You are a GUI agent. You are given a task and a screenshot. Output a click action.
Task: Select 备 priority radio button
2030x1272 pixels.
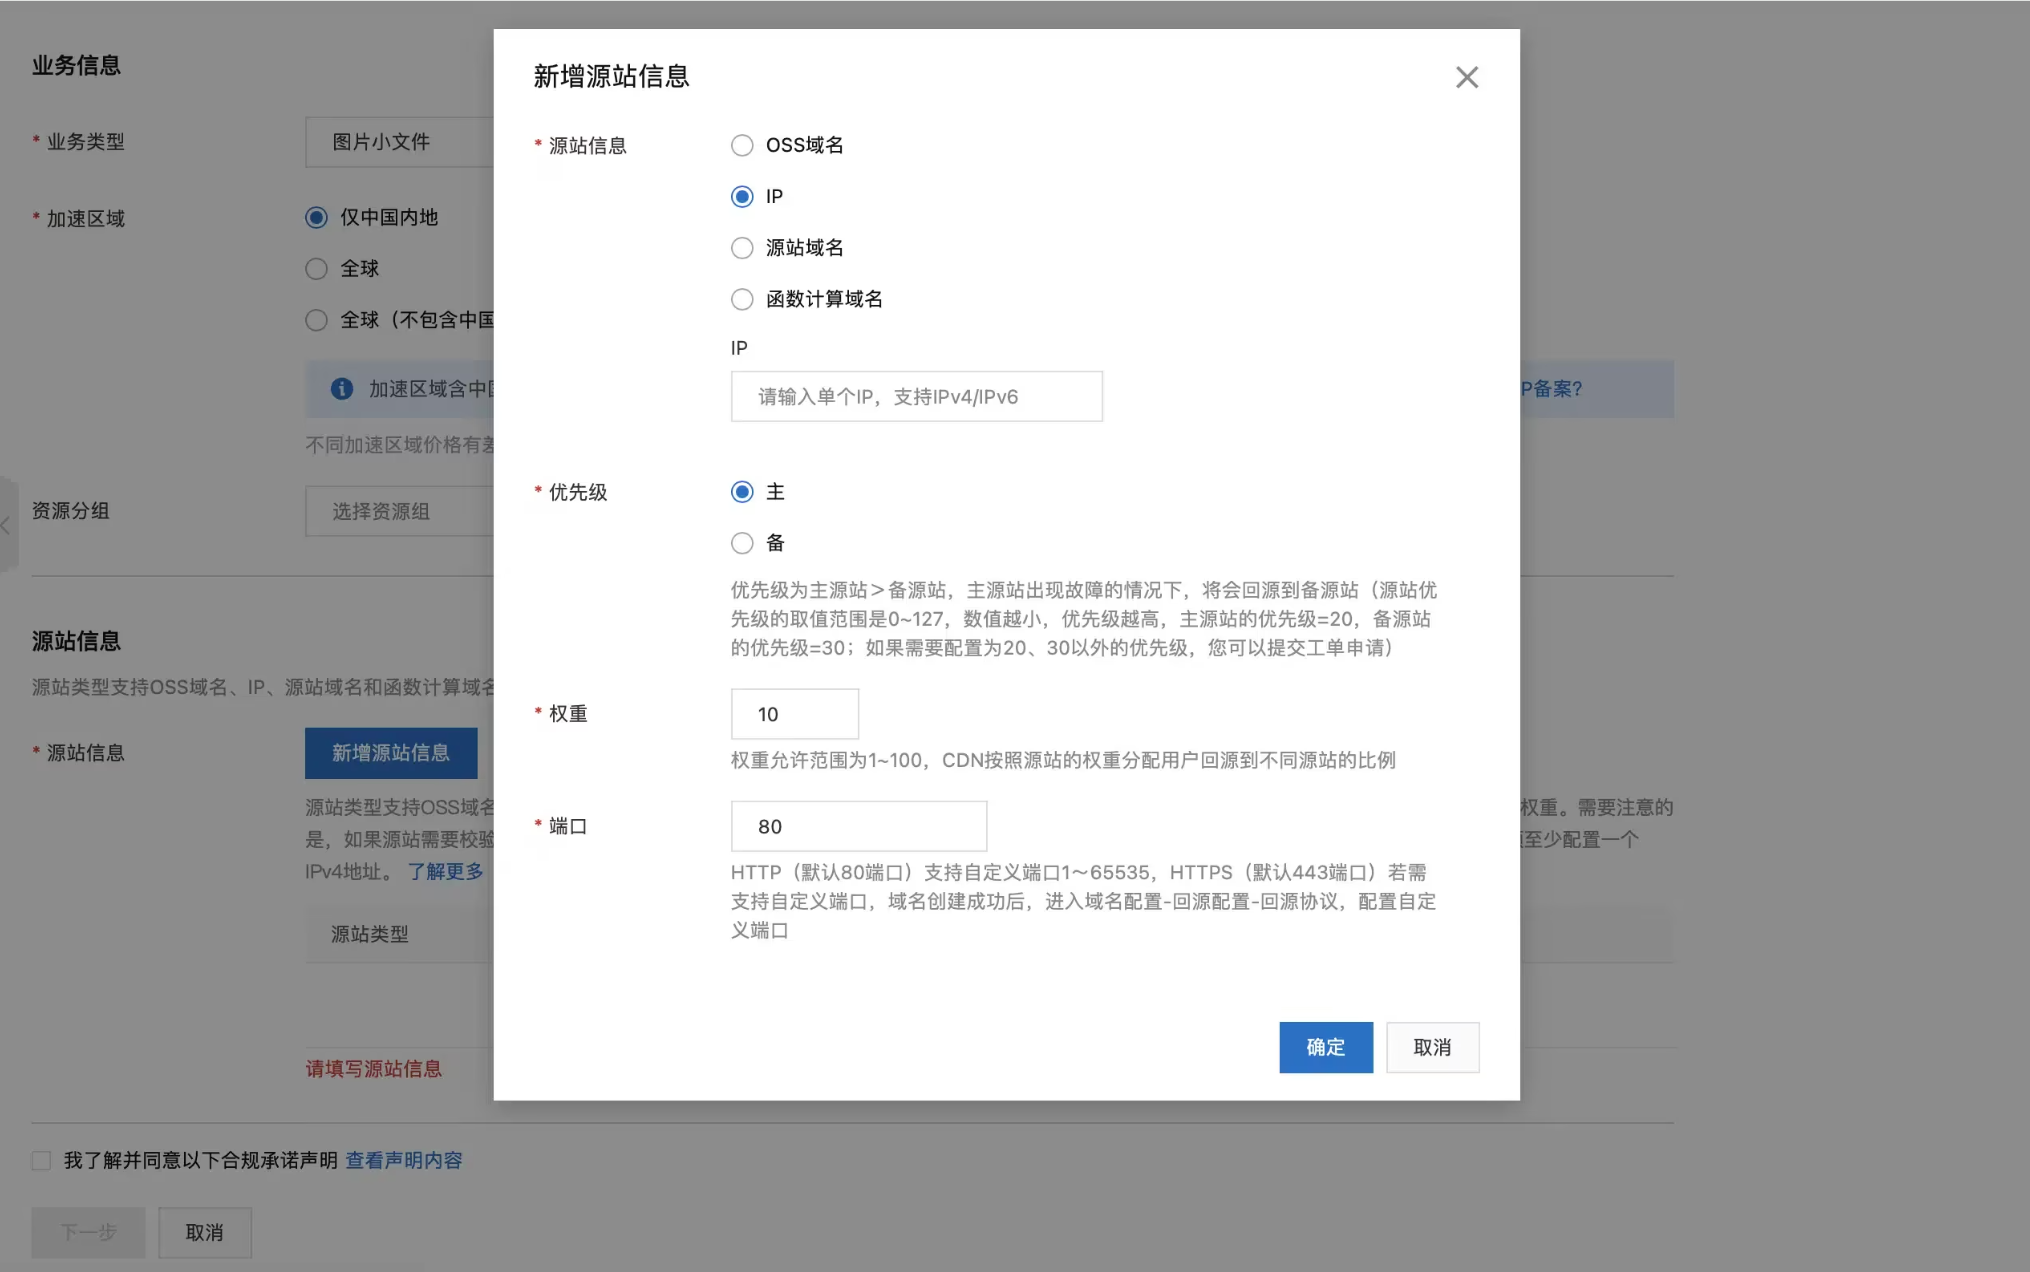[x=742, y=543]
